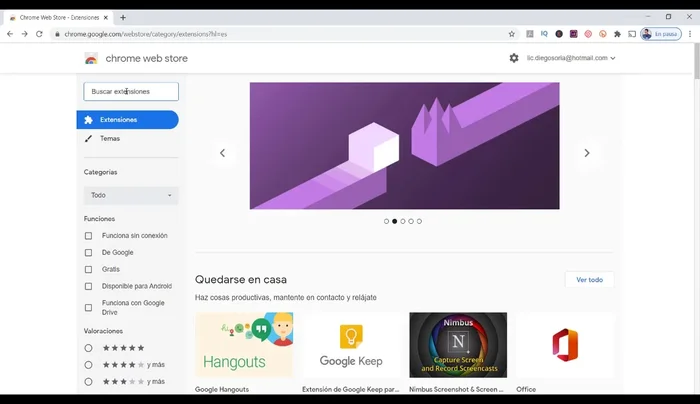Jump to fifth carousel slide dot
Viewport: 700px width, 404px height.
pos(419,221)
